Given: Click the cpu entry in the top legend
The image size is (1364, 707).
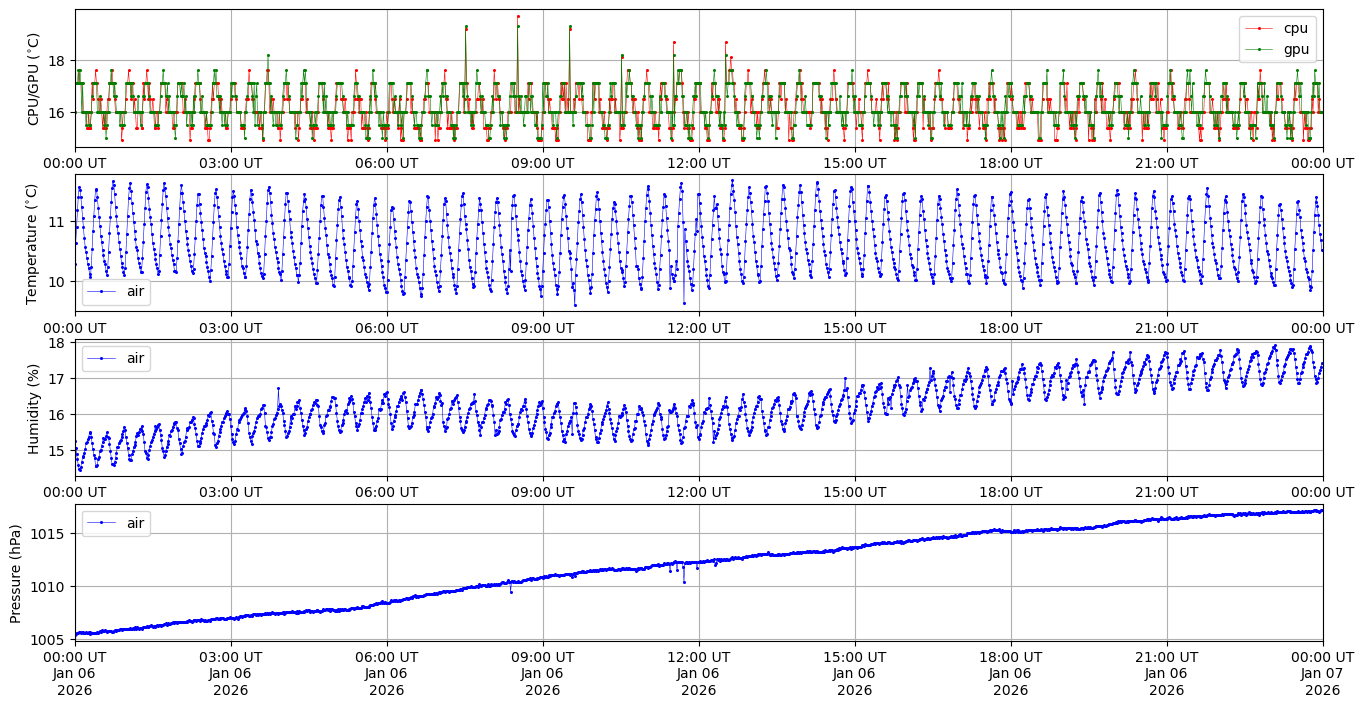Looking at the screenshot, I should click(1295, 28).
